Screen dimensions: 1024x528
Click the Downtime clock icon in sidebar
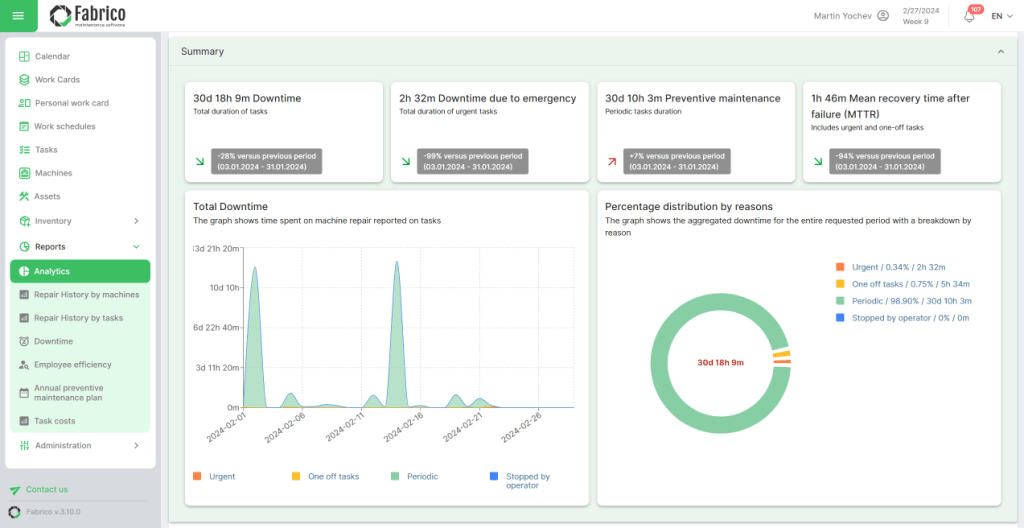click(25, 342)
